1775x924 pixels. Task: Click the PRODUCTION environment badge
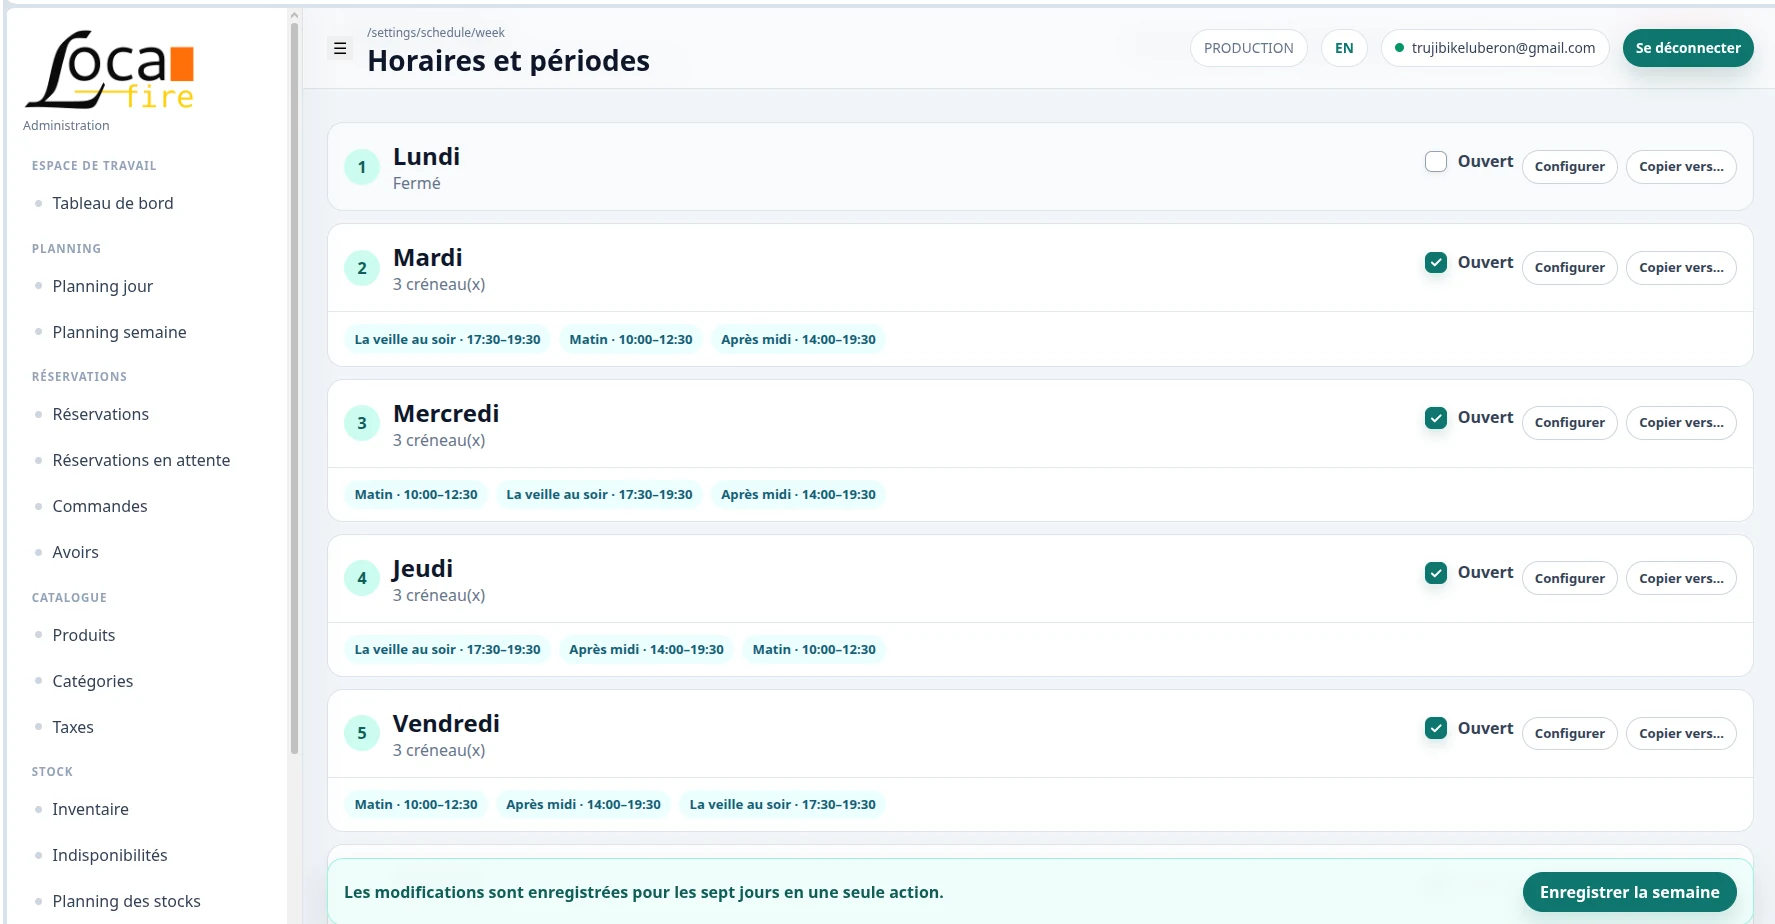(1248, 48)
